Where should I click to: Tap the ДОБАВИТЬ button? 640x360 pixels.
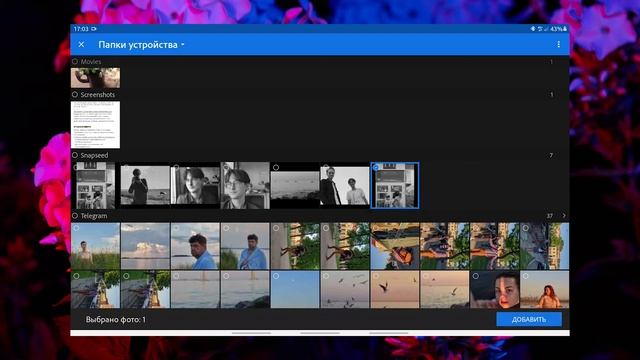click(x=529, y=319)
